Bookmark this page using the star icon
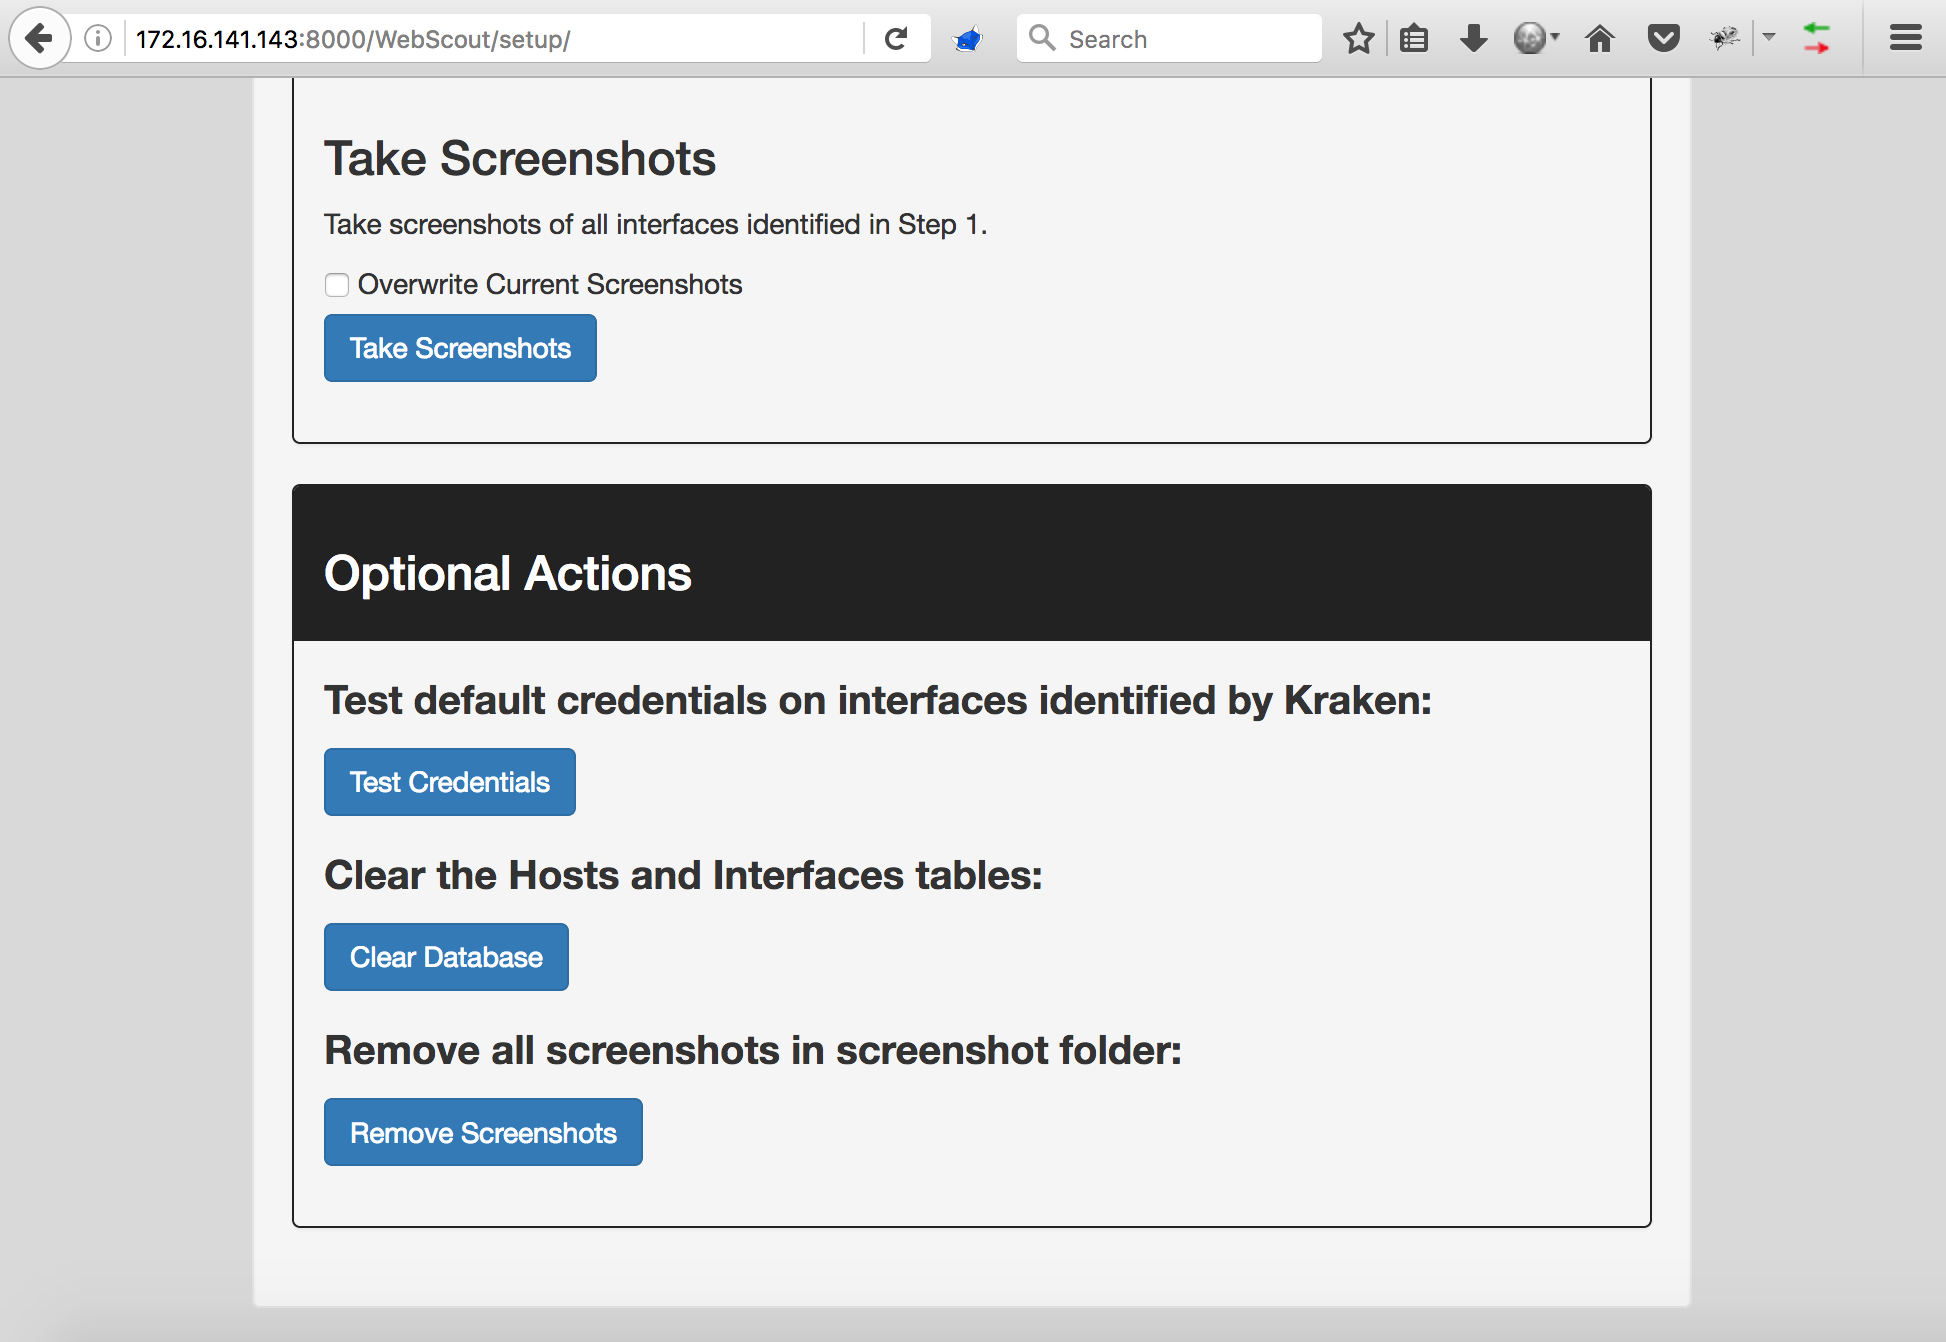 [1358, 39]
